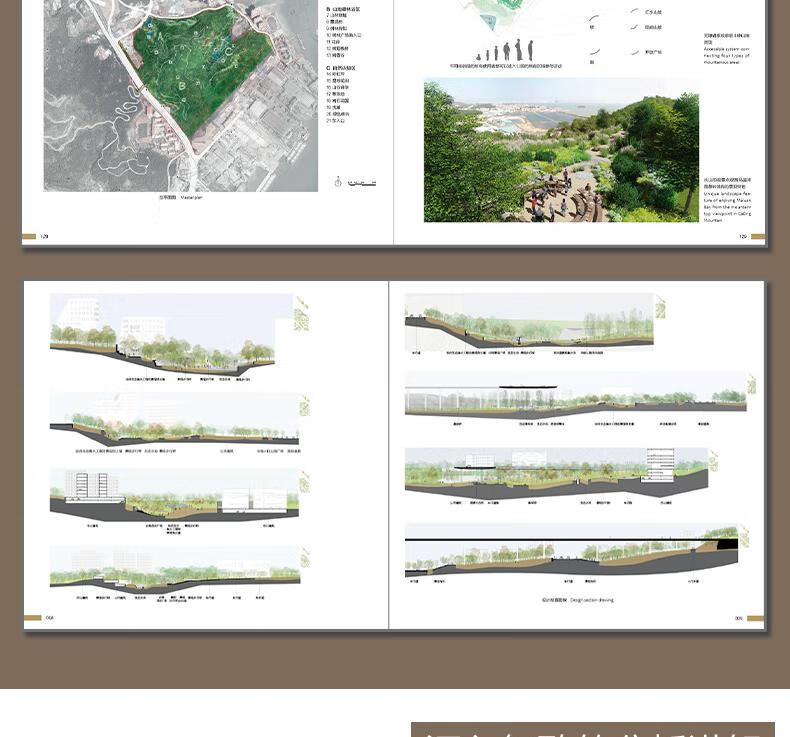Click the gold page marker at page 129 left
790x737 pixels.
29,237
